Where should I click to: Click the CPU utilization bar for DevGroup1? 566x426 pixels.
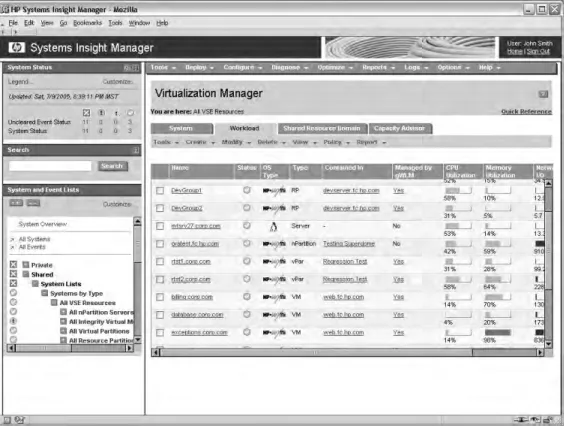(458, 190)
